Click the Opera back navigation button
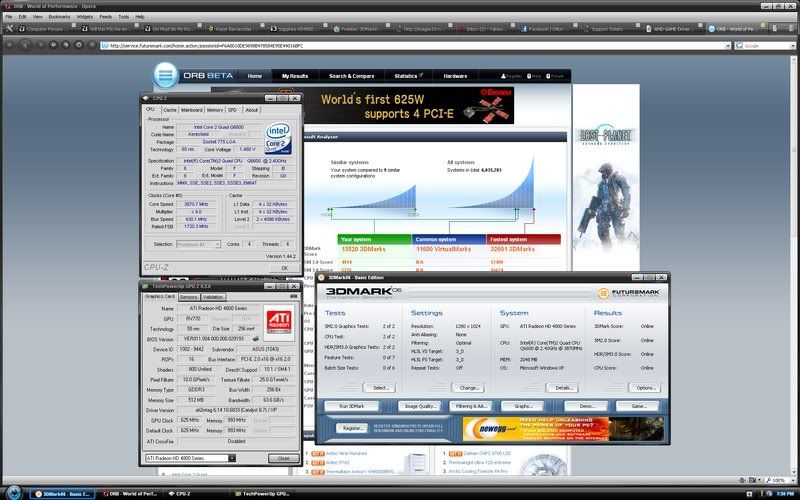The width and height of the screenshot is (800, 500). 24,45
